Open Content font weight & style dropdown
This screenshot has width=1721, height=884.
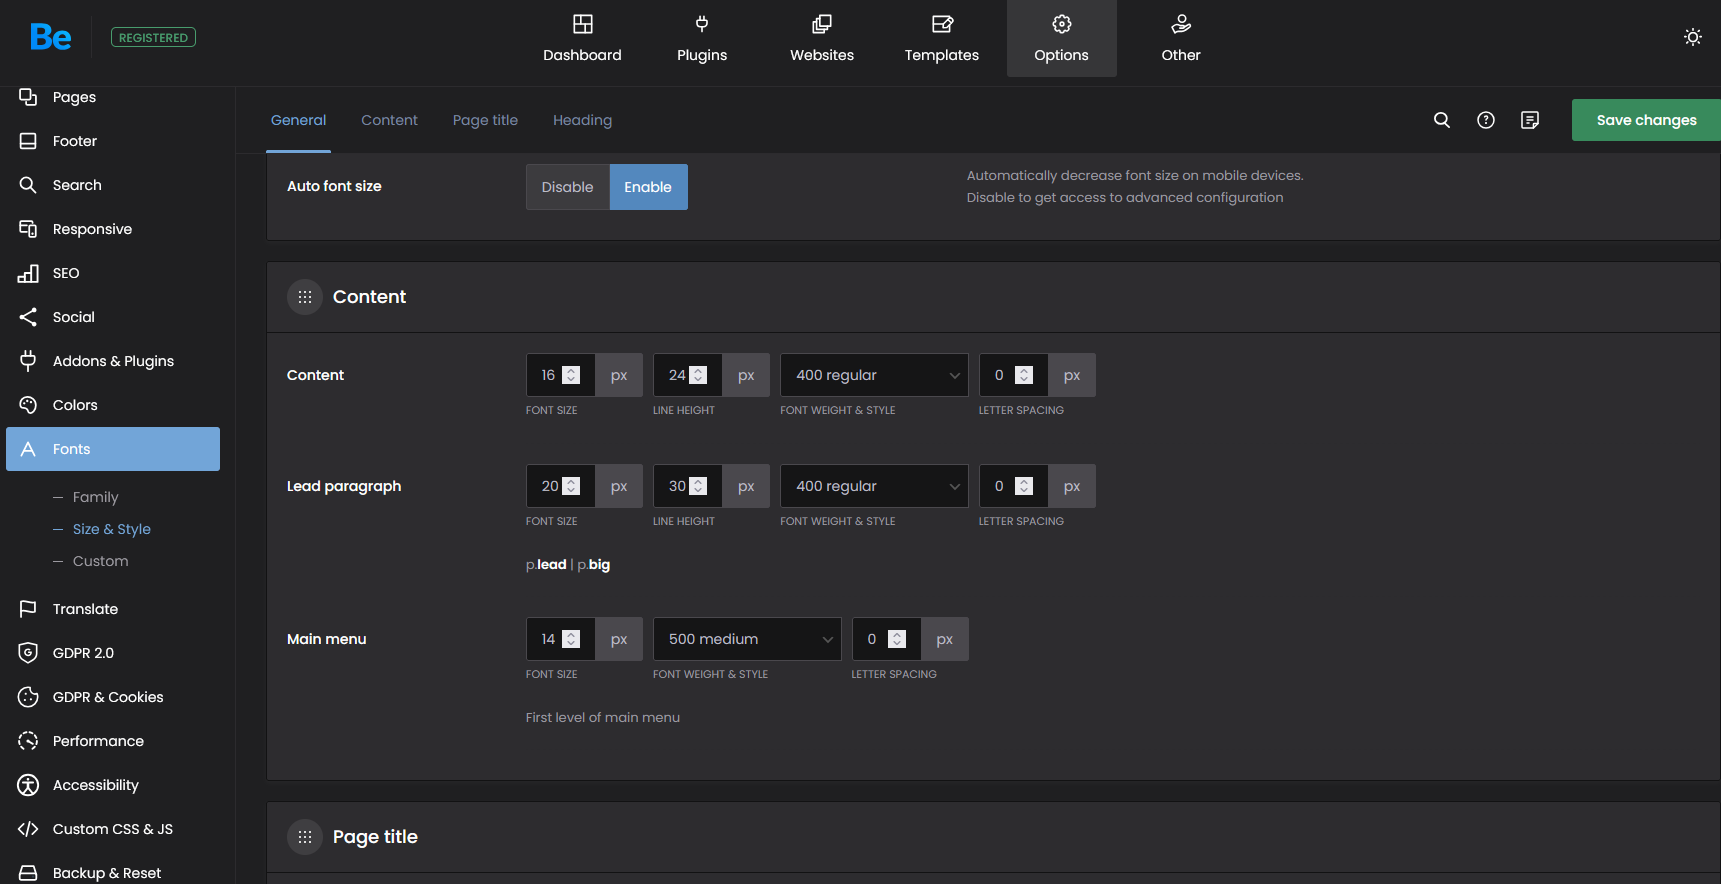tap(873, 375)
